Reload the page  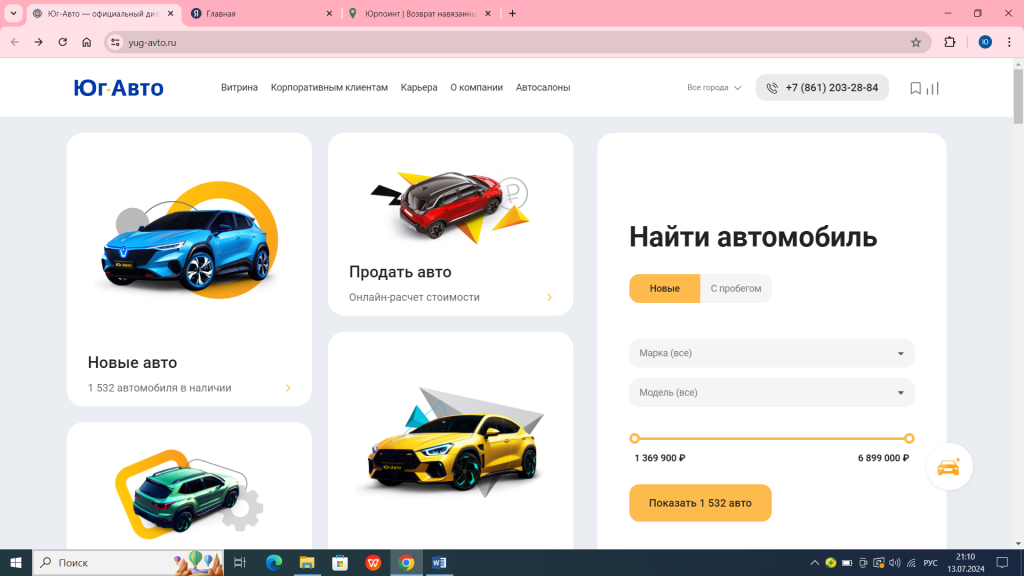point(63,42)
